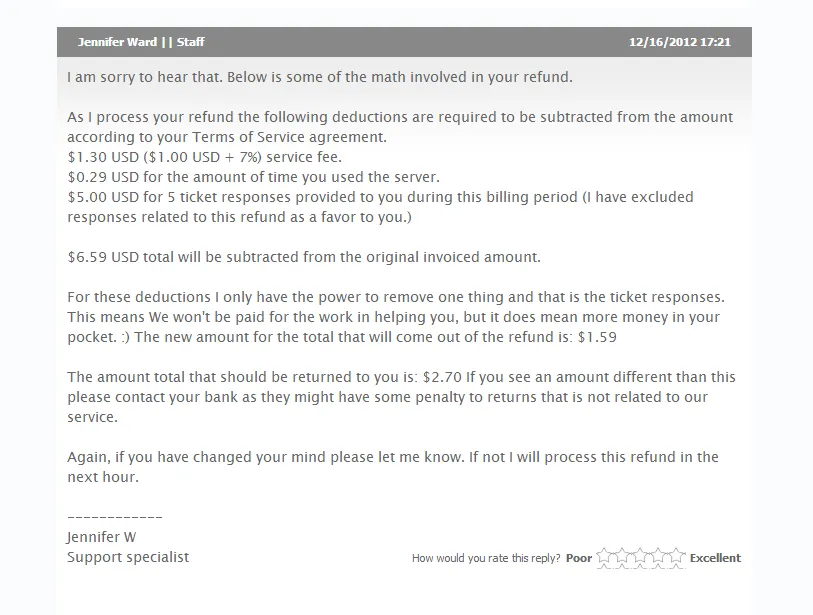Select 'How would you rate this reply?' text

pos(486,558)
